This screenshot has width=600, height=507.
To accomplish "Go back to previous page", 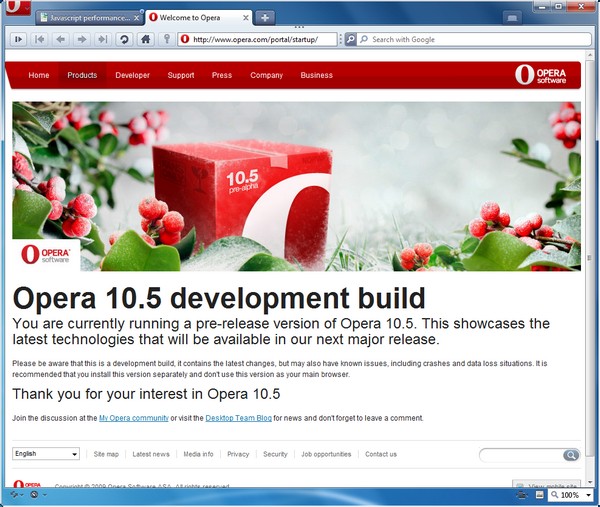I will [60, 39].
